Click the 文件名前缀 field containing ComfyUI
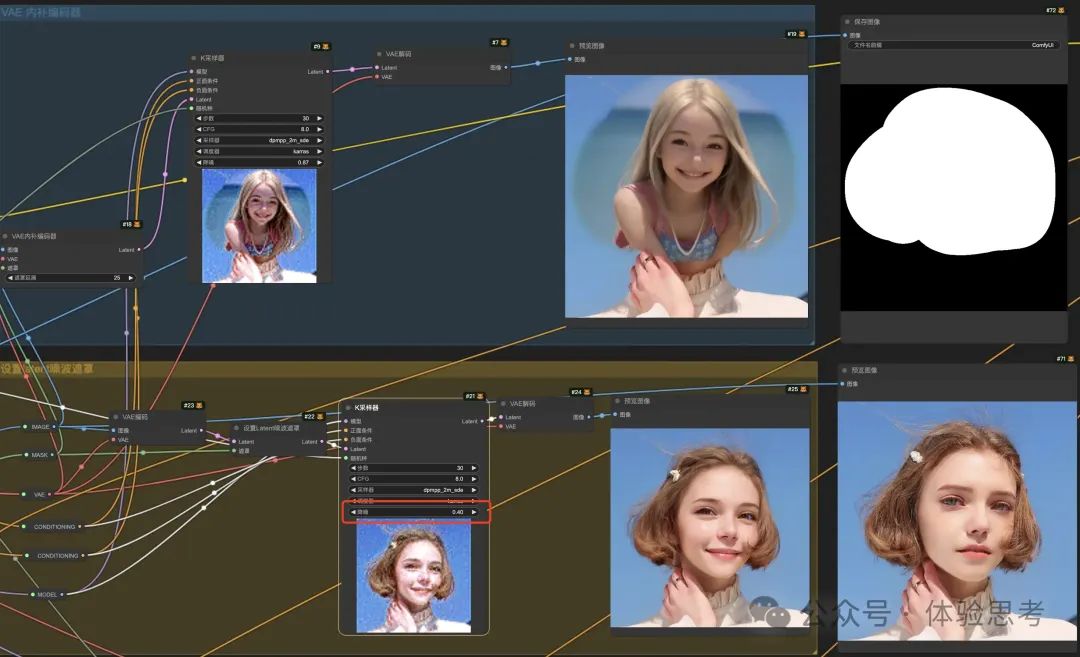 [x=953, y=45]
